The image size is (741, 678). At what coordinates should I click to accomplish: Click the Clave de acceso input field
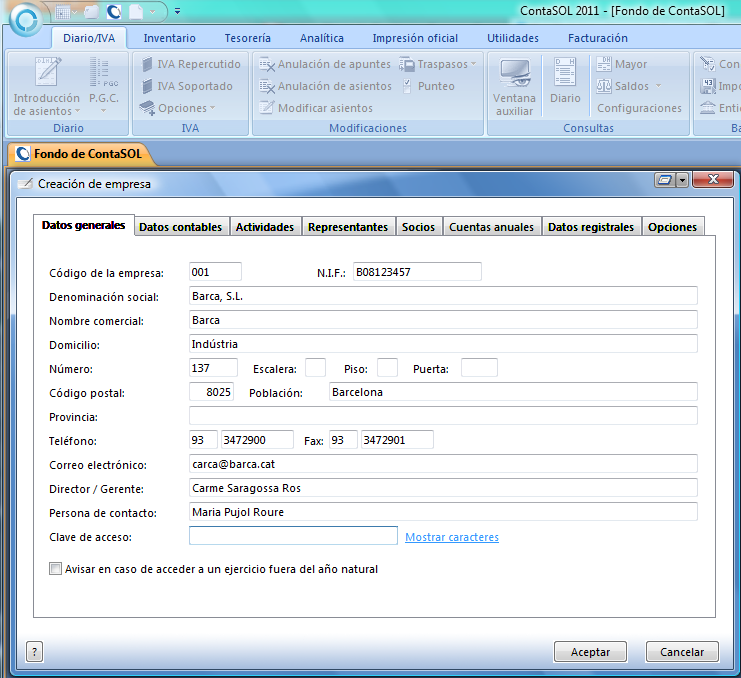pos(293,536)
